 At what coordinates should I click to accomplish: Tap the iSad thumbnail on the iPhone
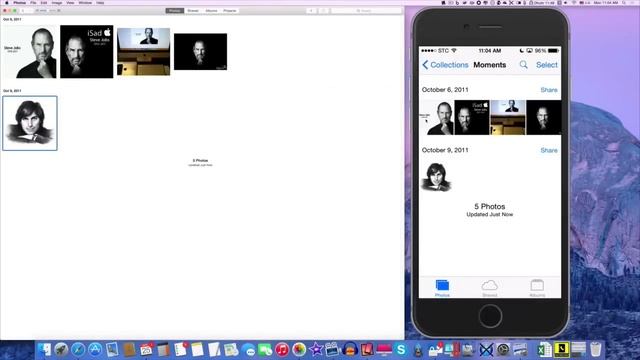pyautogui.click(x=472, y=117)
